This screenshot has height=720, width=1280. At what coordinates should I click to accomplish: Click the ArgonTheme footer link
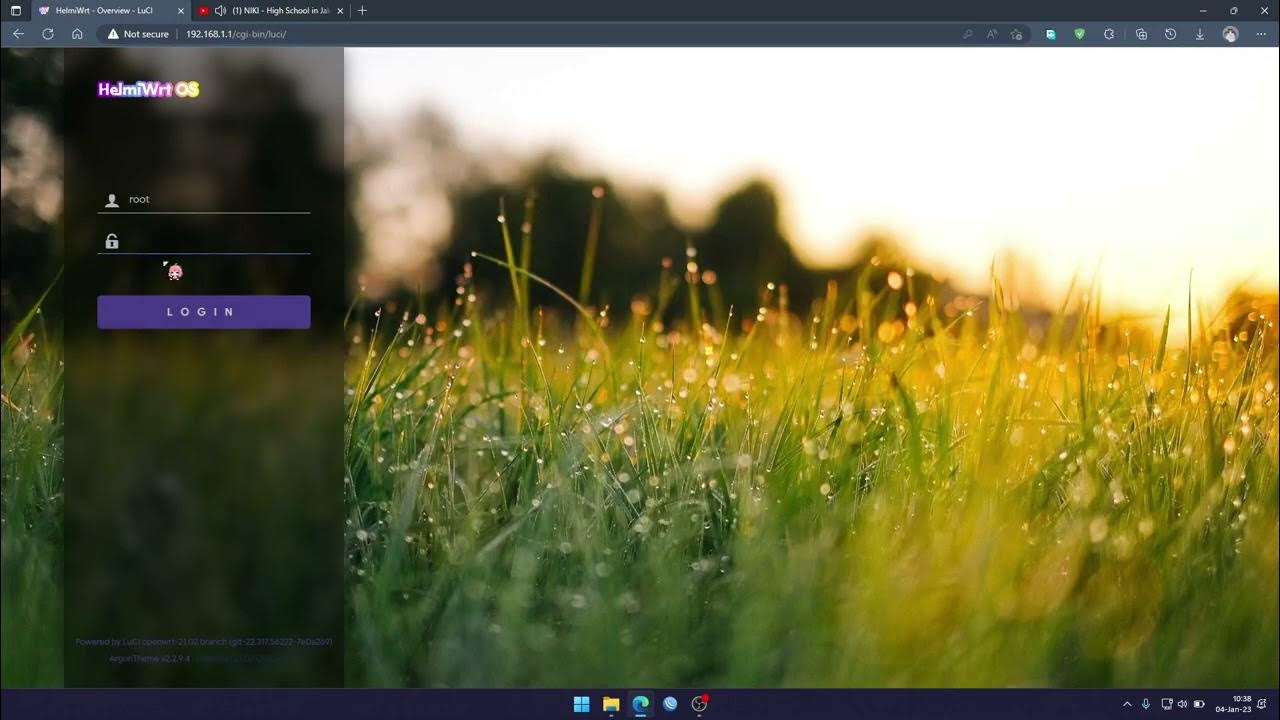[x=149, y=658]
